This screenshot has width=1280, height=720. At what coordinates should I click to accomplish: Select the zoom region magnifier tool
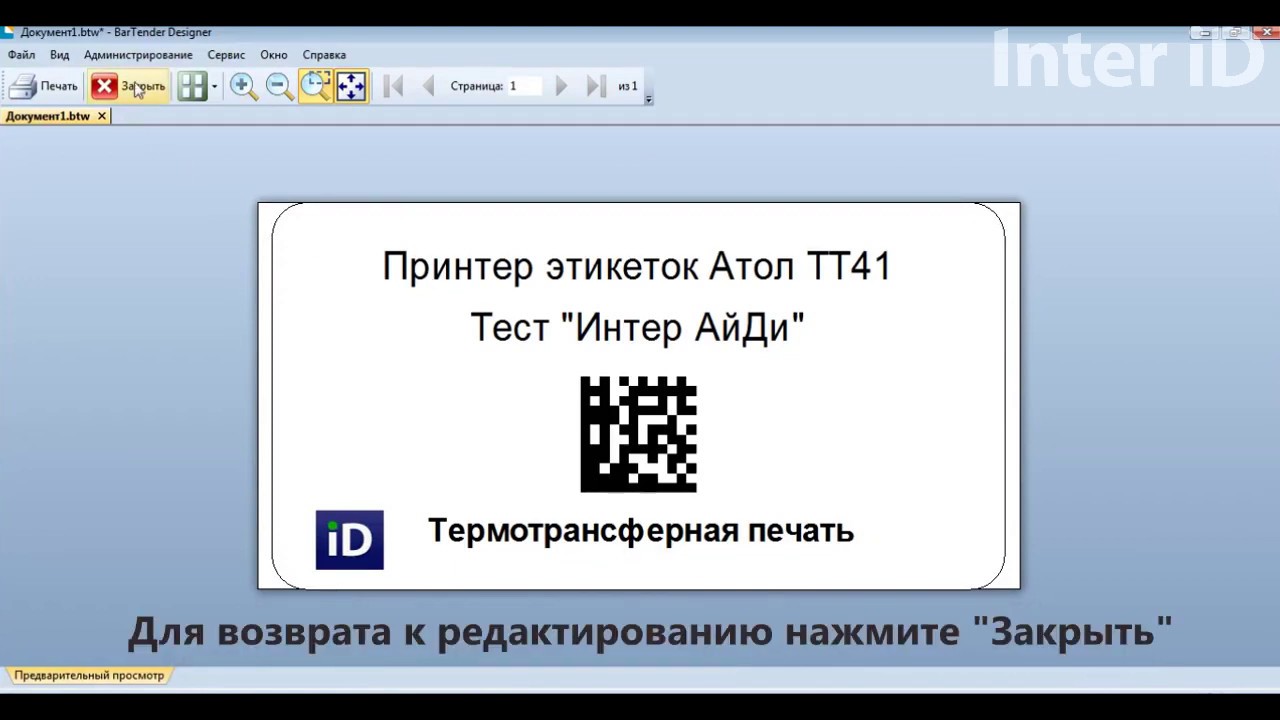(x=315, y=86)
